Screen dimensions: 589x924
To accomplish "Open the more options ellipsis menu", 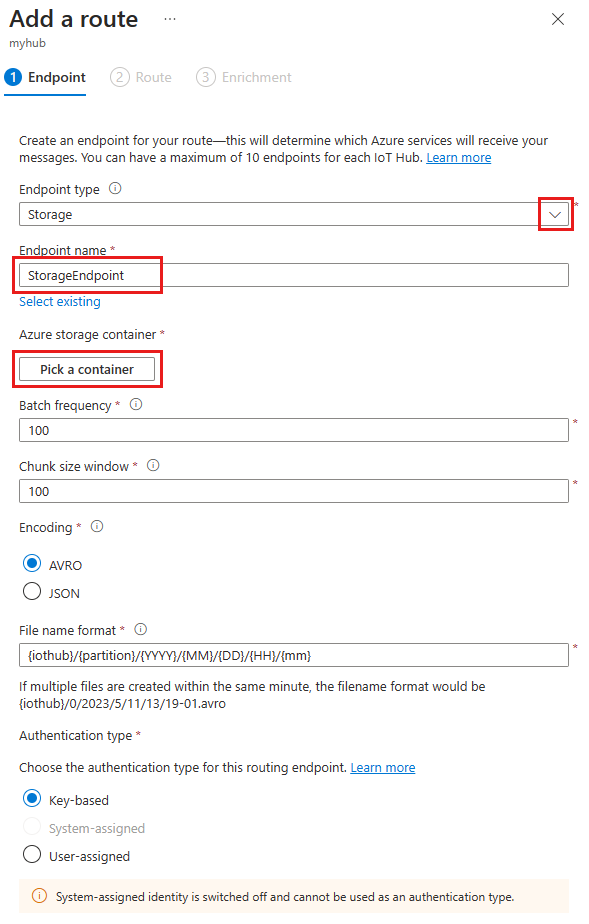I will [x=169, y=18].
